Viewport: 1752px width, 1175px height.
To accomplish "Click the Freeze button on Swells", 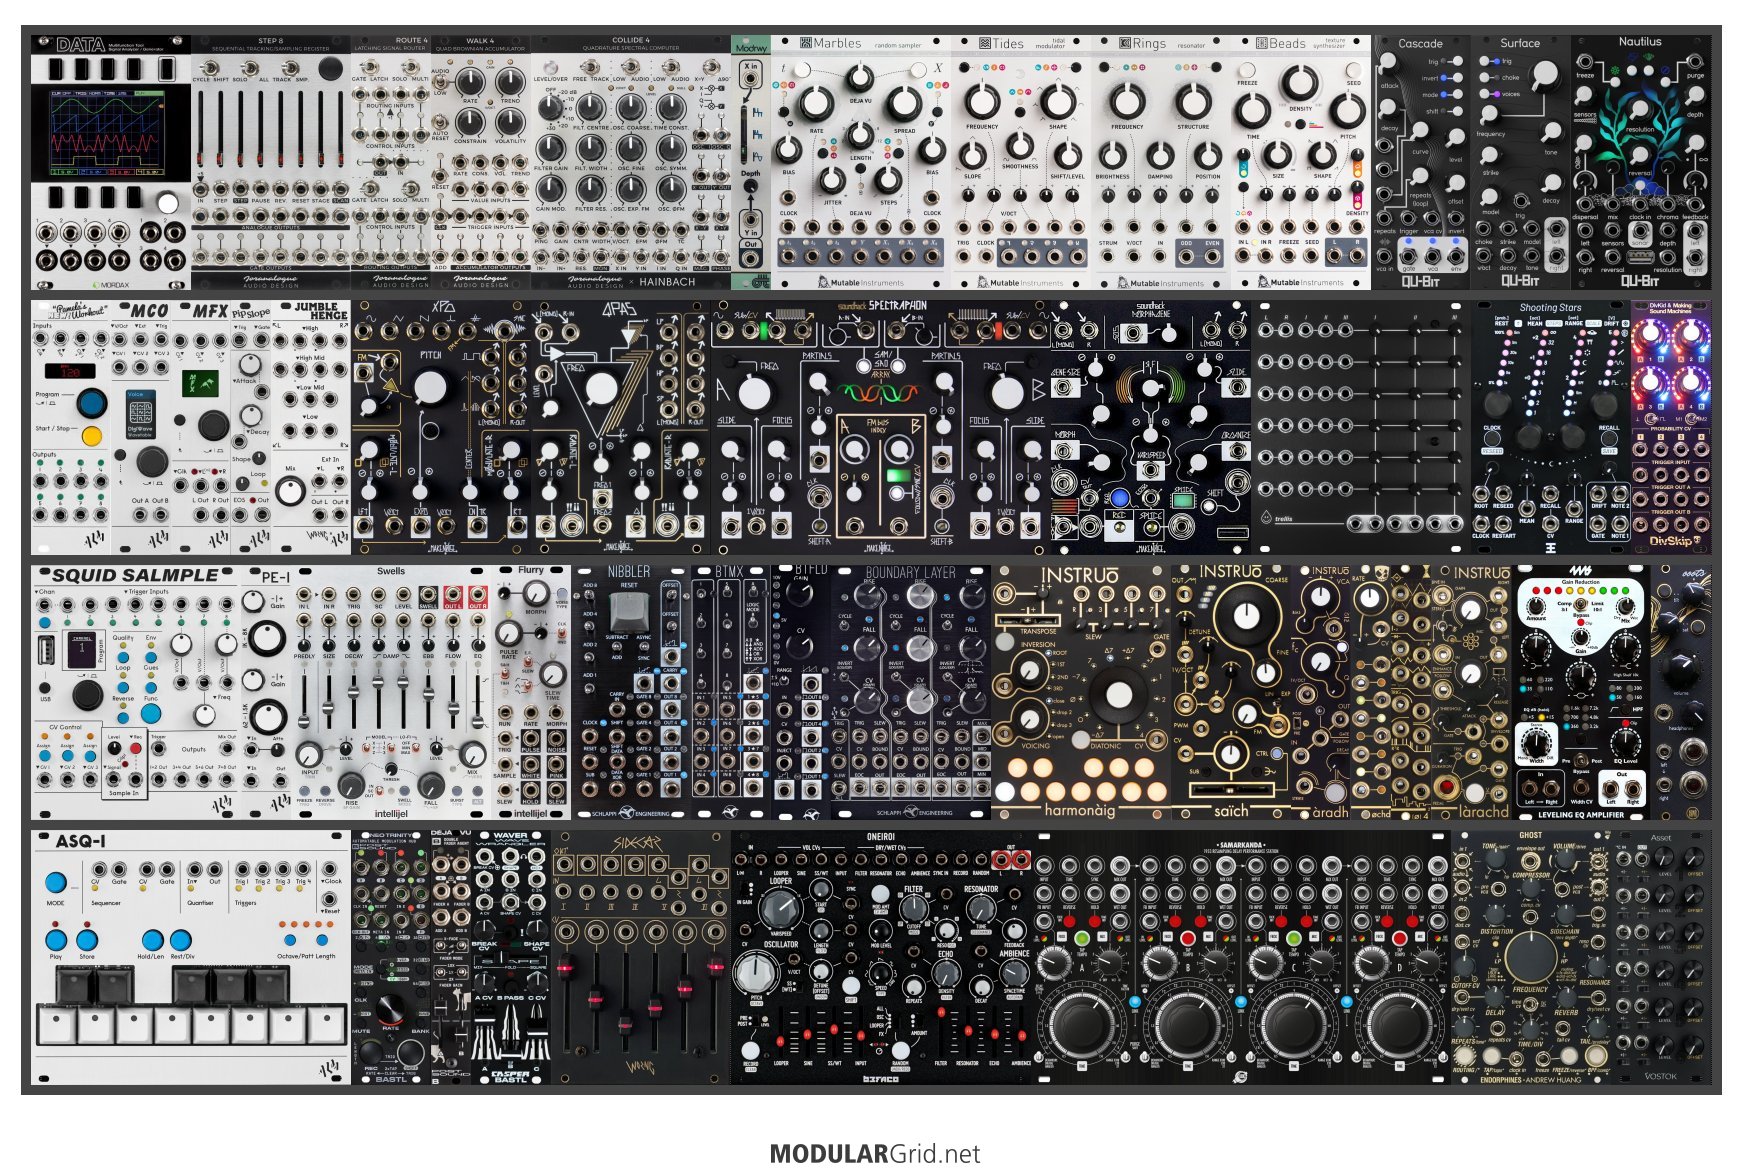I will (304, 791).
